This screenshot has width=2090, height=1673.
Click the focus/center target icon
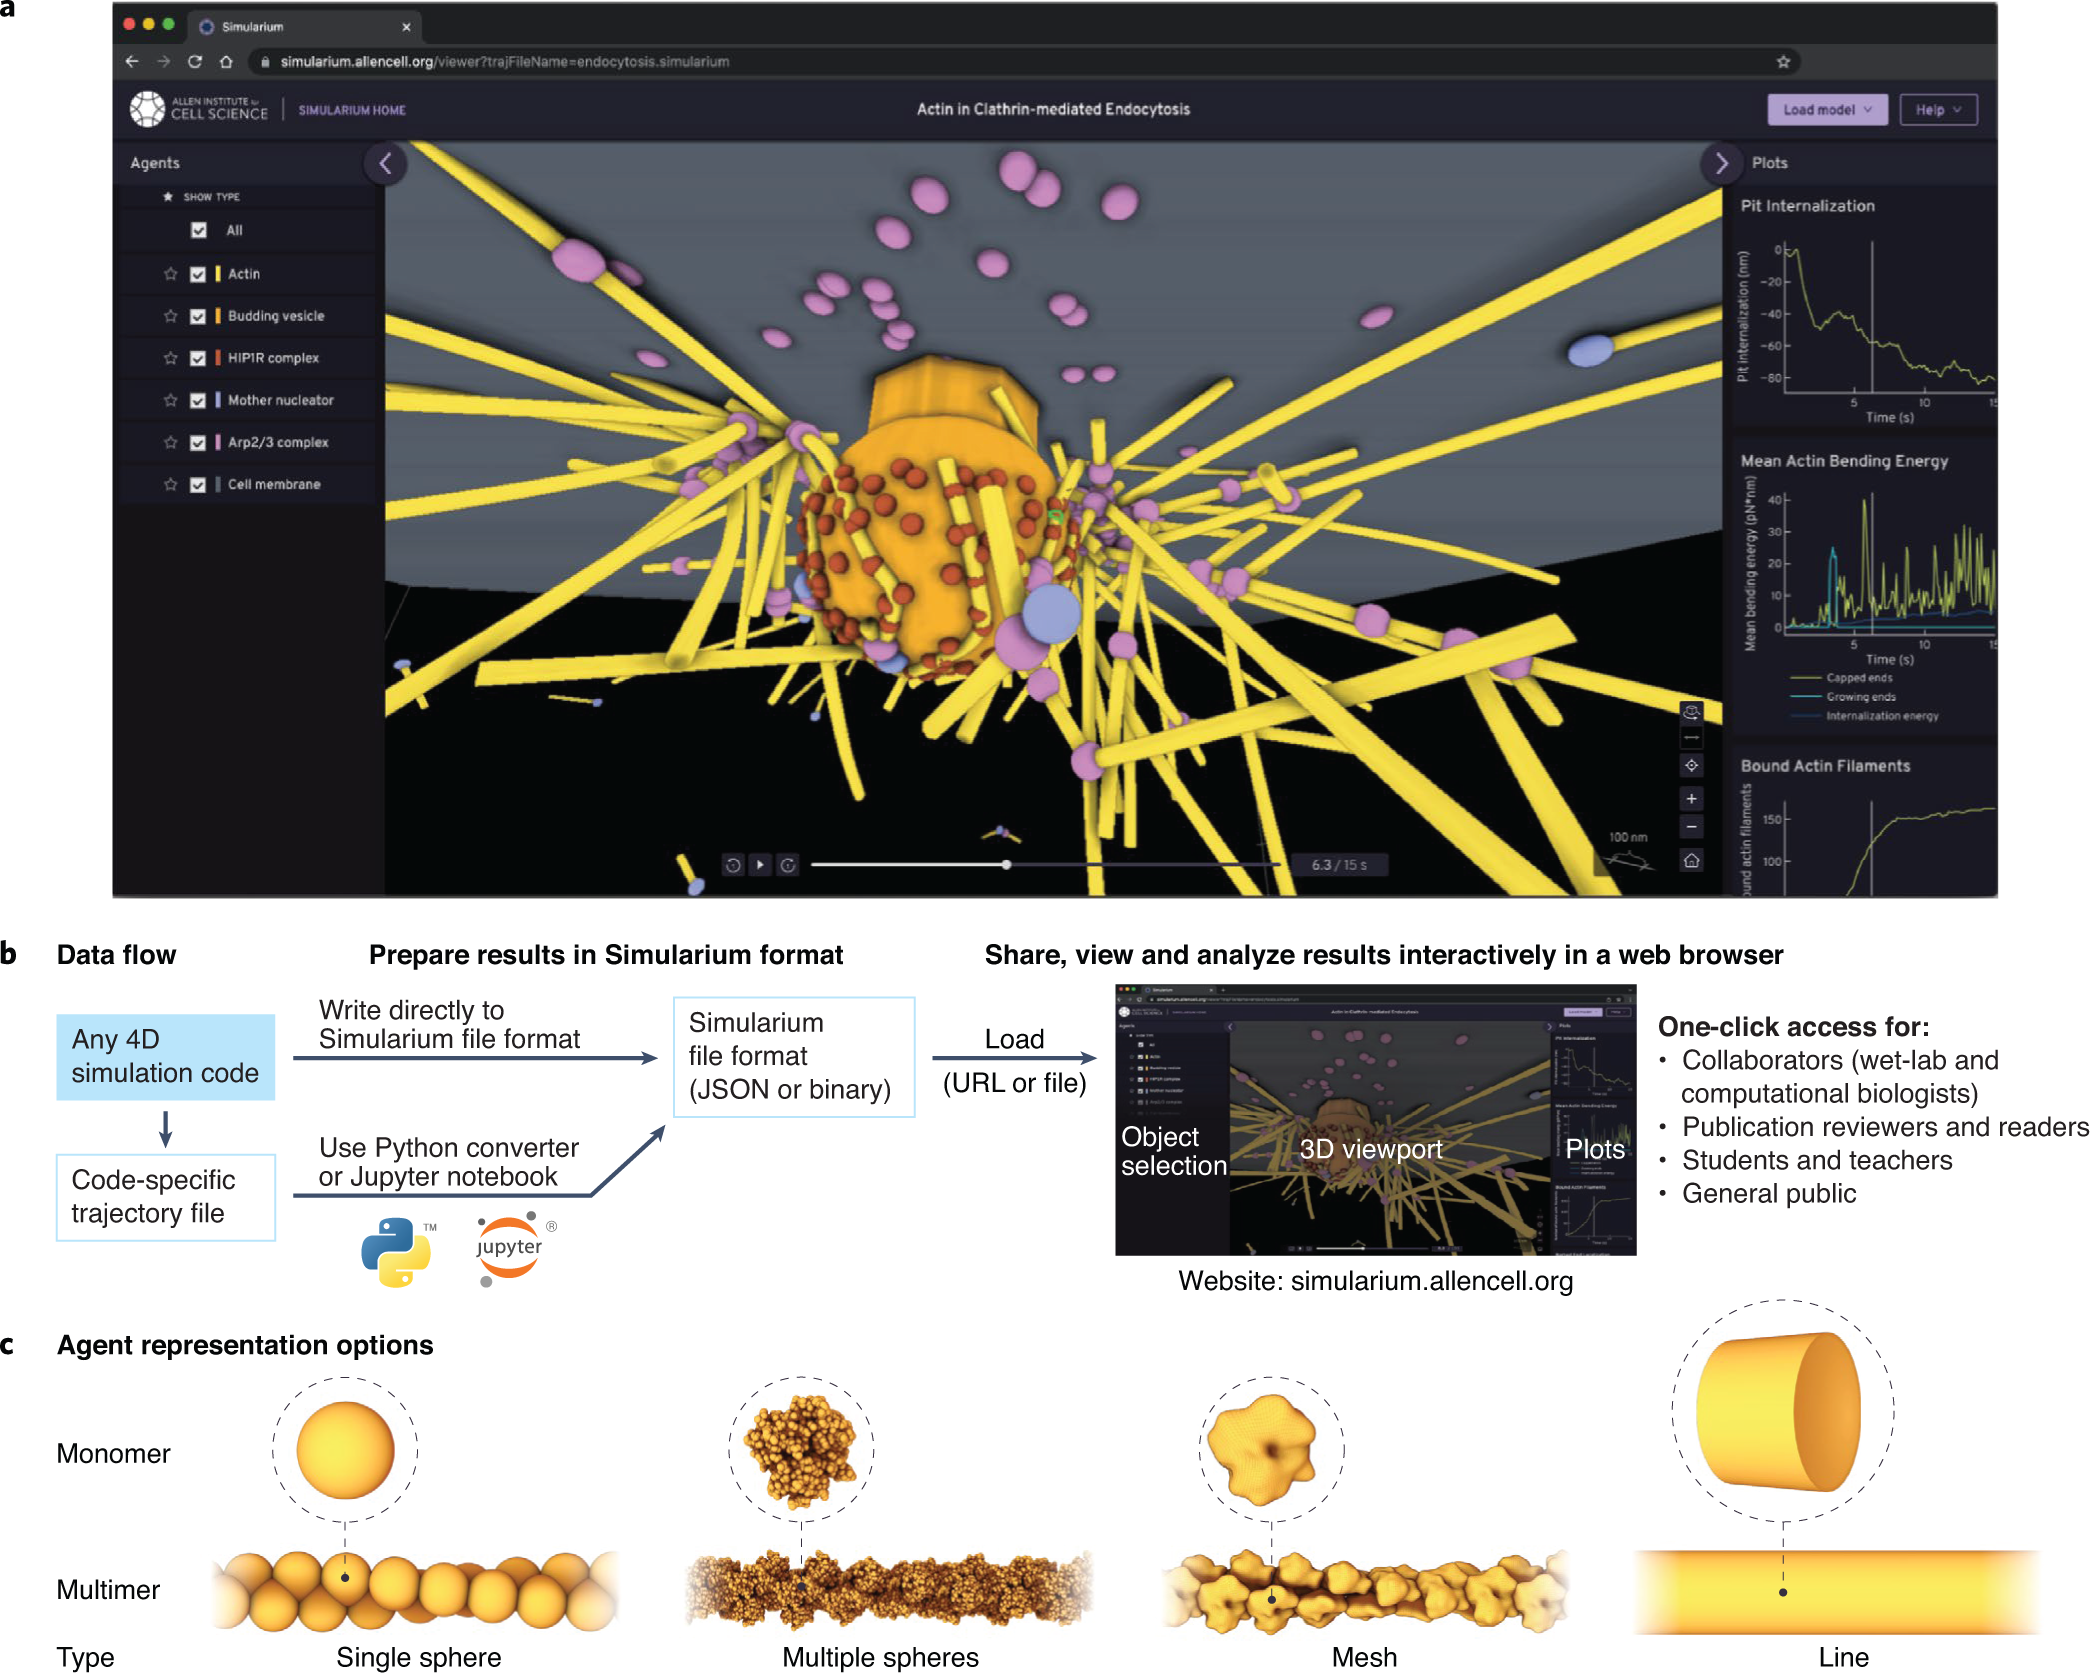tap(1691, 765)
